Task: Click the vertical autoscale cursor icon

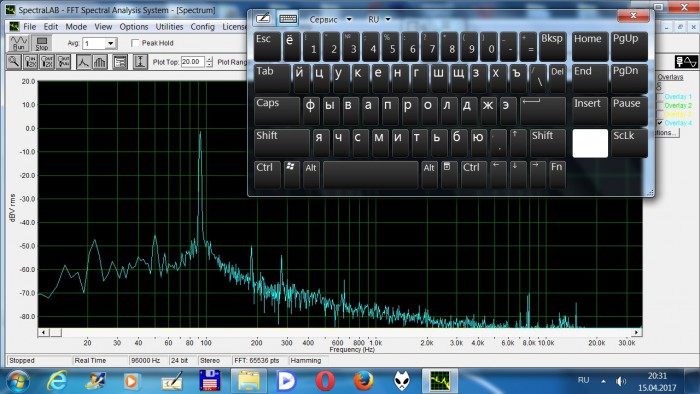Action: pyautogui.click(x=140, y=62)
